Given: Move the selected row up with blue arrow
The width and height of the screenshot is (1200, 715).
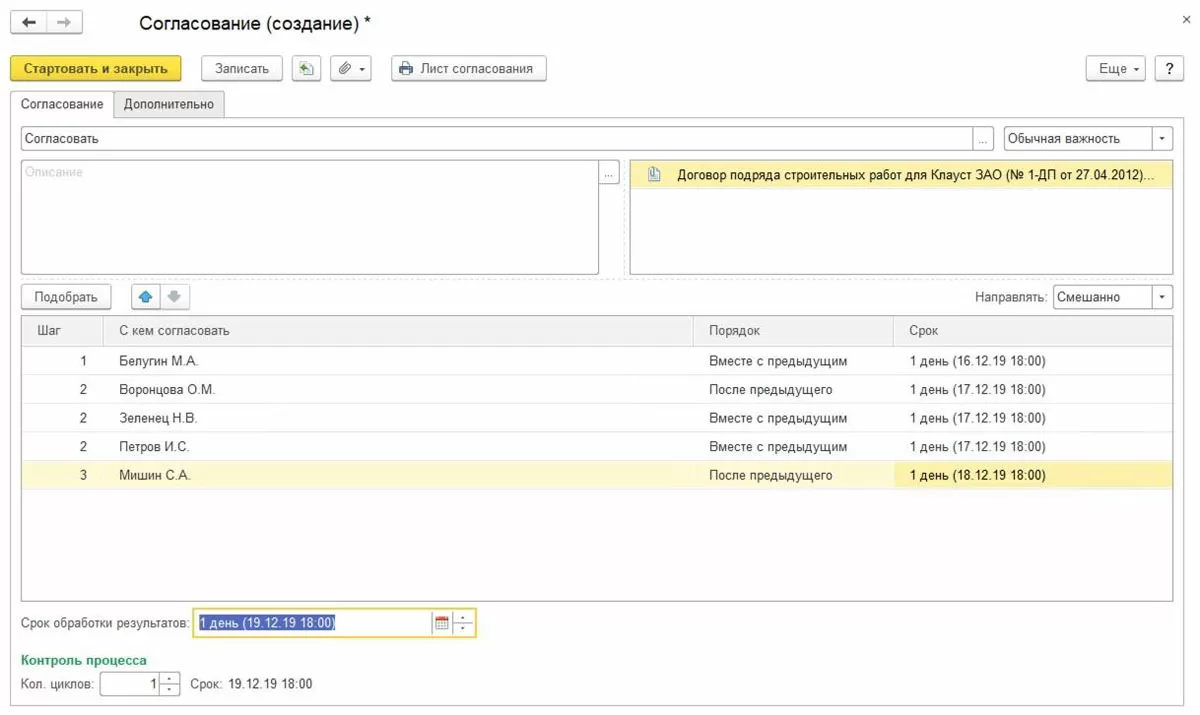Looking at the screenshot, I should click(146, 297).
